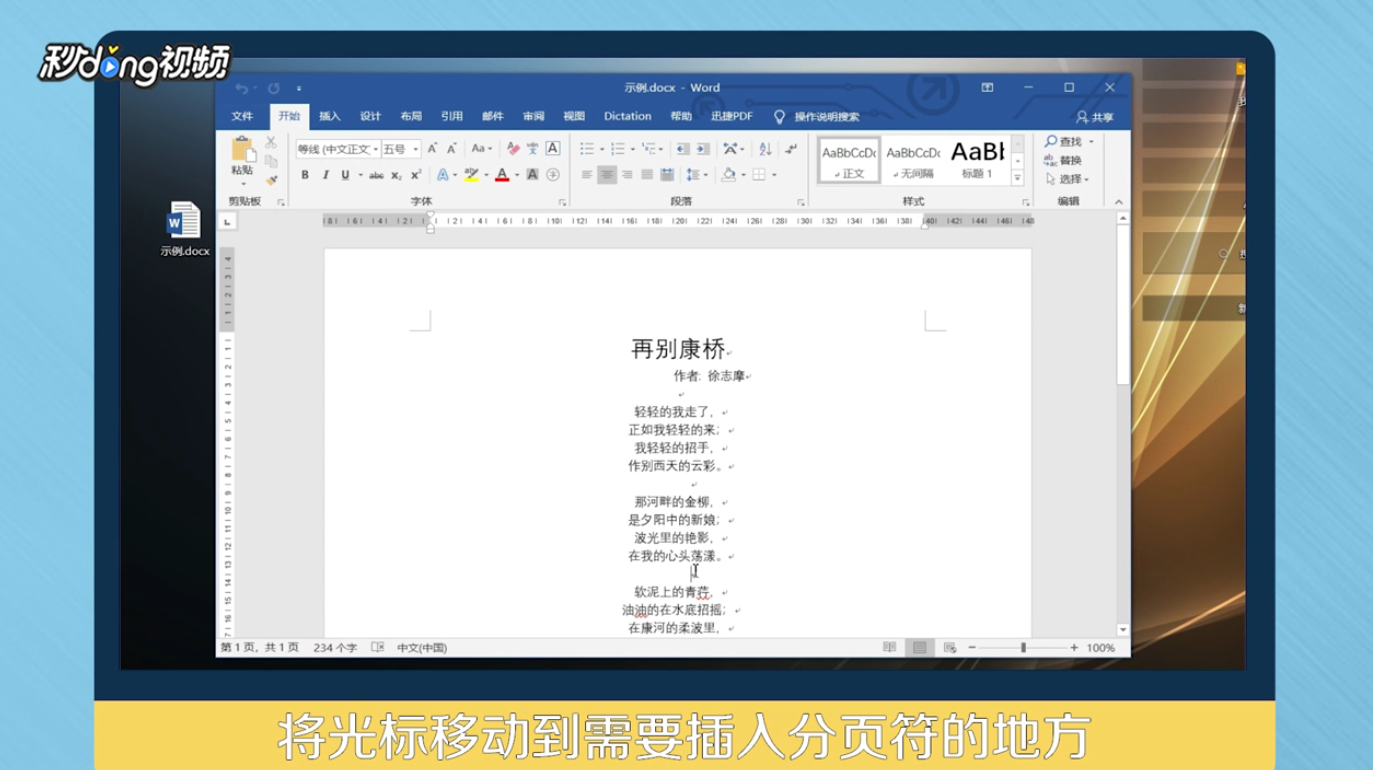Click the phonetic guide (拼音) icon
The image size is (1373, 770).
click(532, 149)
